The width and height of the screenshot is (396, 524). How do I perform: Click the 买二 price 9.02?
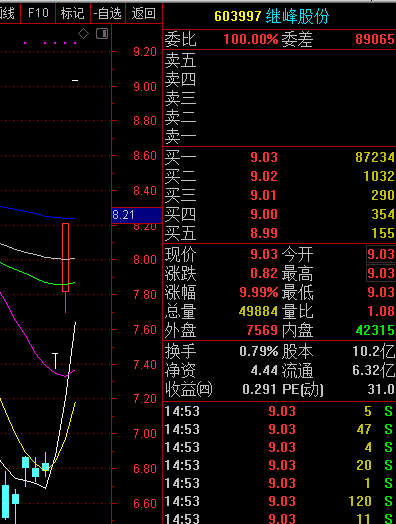(264, 176)
